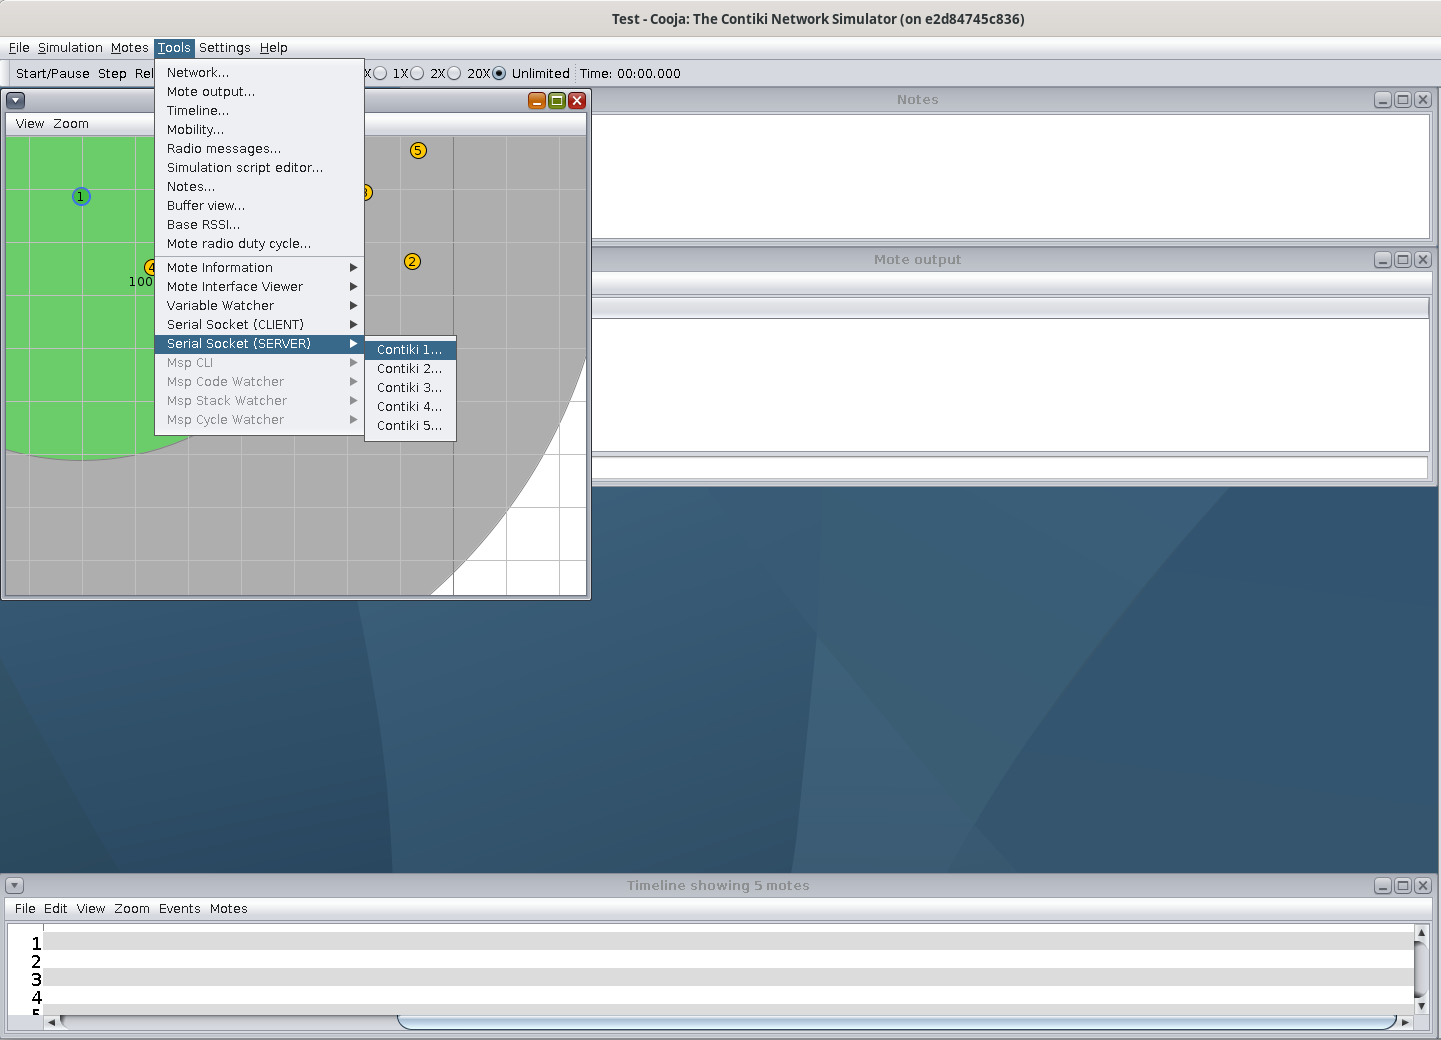The height and width of the screenshot is (1040, 1441).
Task: Click the greyed-out Msp Stack Watcher entry
Action: [259, 401]
